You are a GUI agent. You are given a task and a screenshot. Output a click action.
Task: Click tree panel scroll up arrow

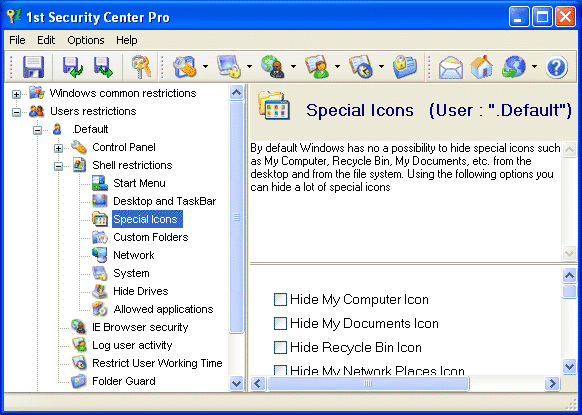pos(236,92)
